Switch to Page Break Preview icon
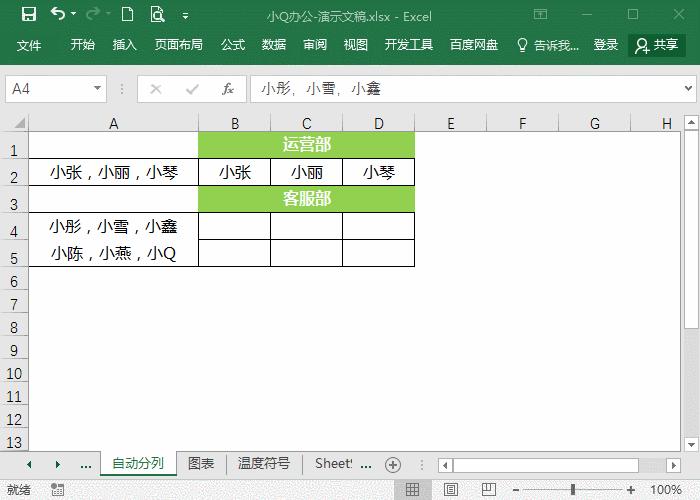The image size is (700, 500). click(489, 490)
